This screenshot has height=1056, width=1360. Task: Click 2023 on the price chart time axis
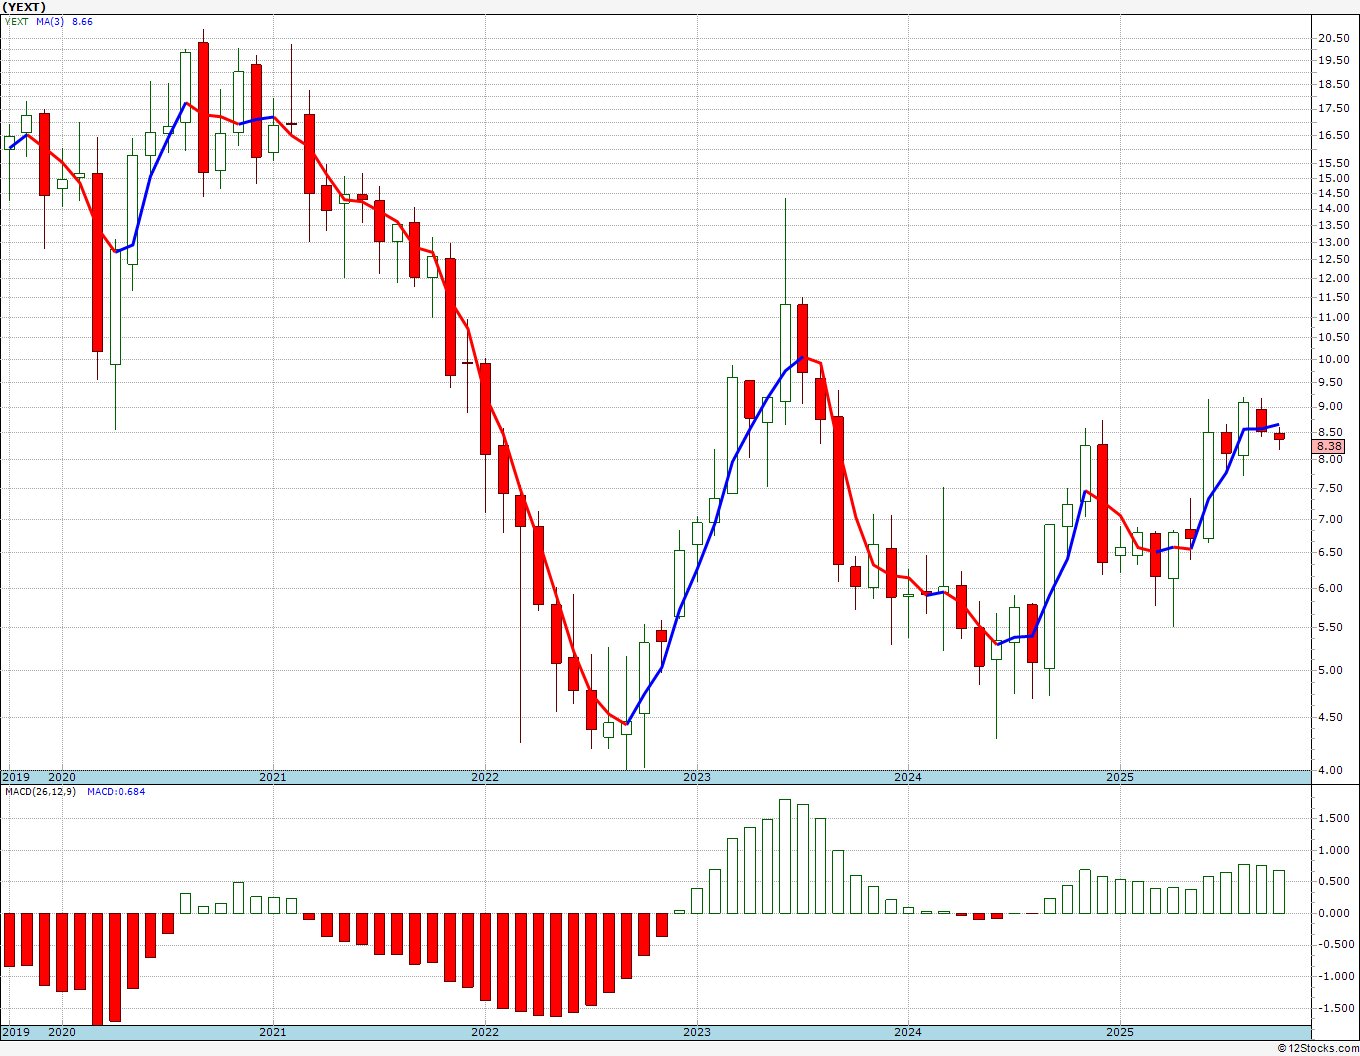[697, 777]
